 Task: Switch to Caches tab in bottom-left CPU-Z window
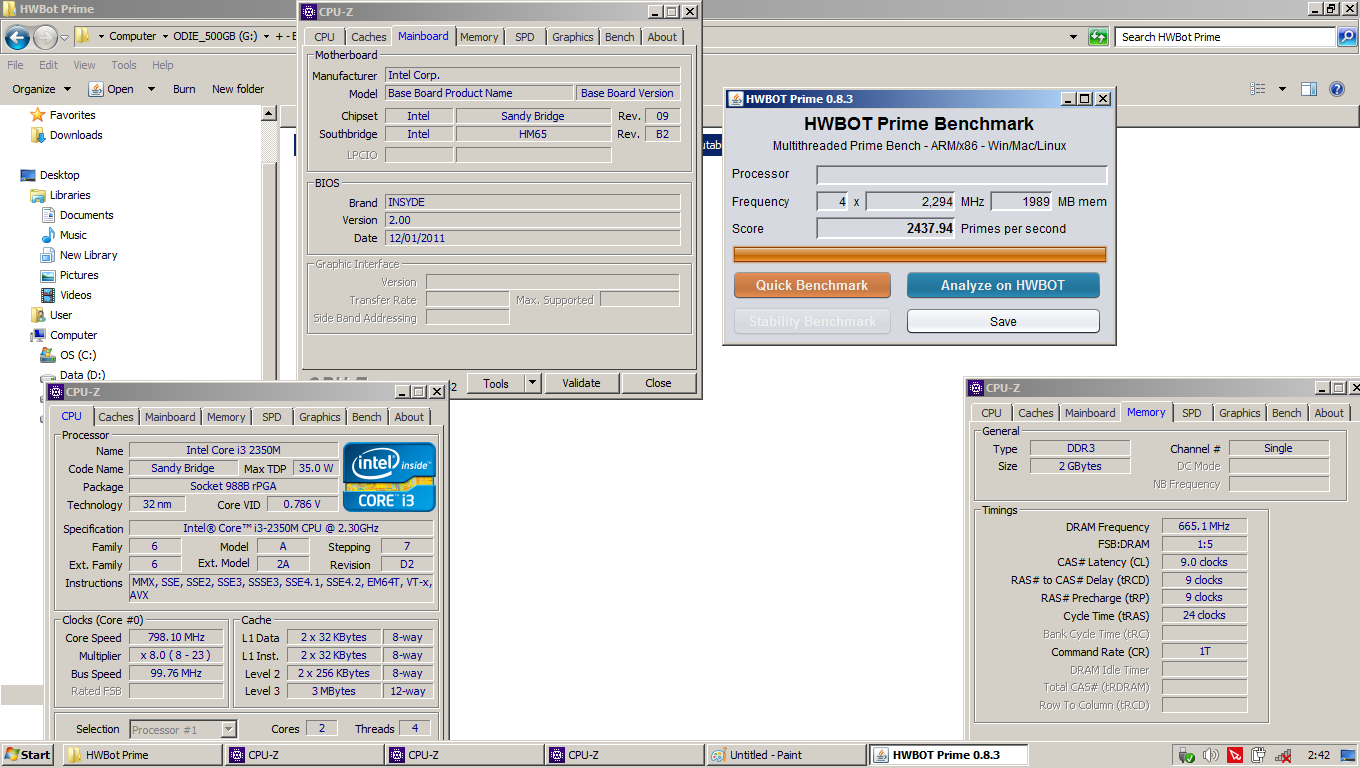pos(116,417)
